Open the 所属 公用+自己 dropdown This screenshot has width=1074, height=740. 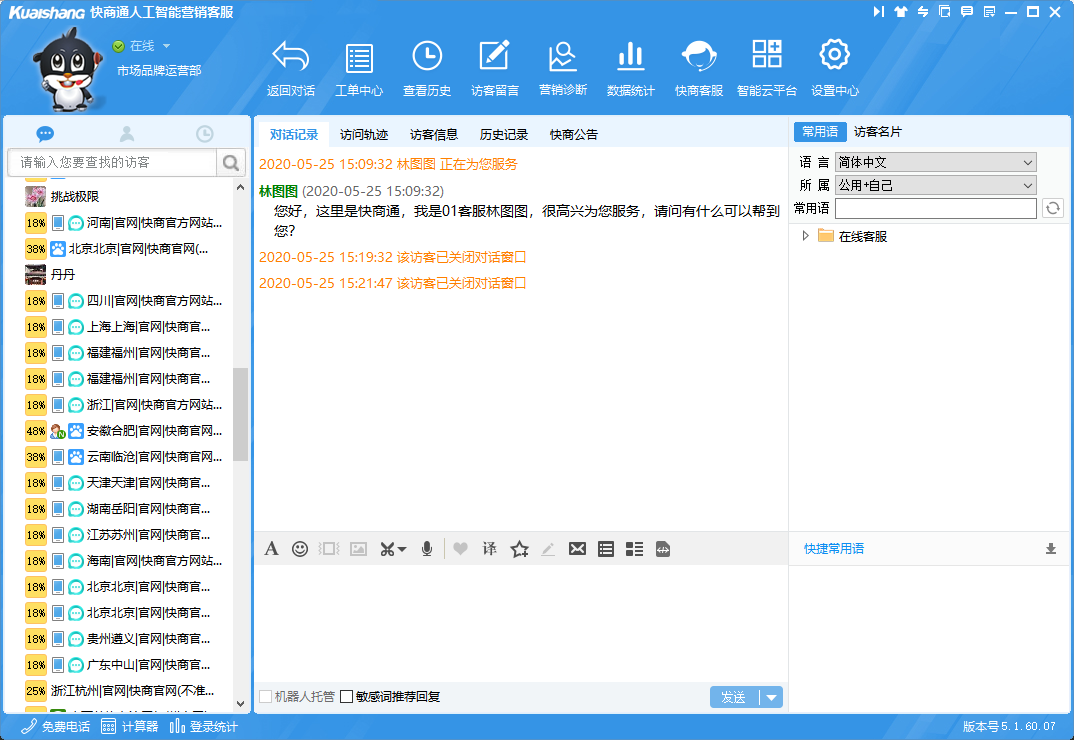click(935, 185)
